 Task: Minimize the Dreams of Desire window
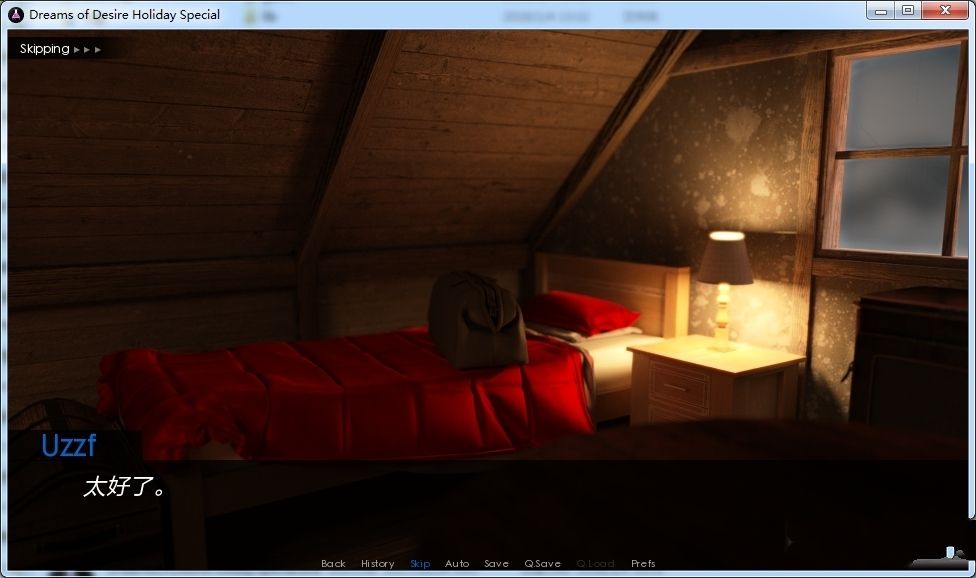tap(880, 11)
